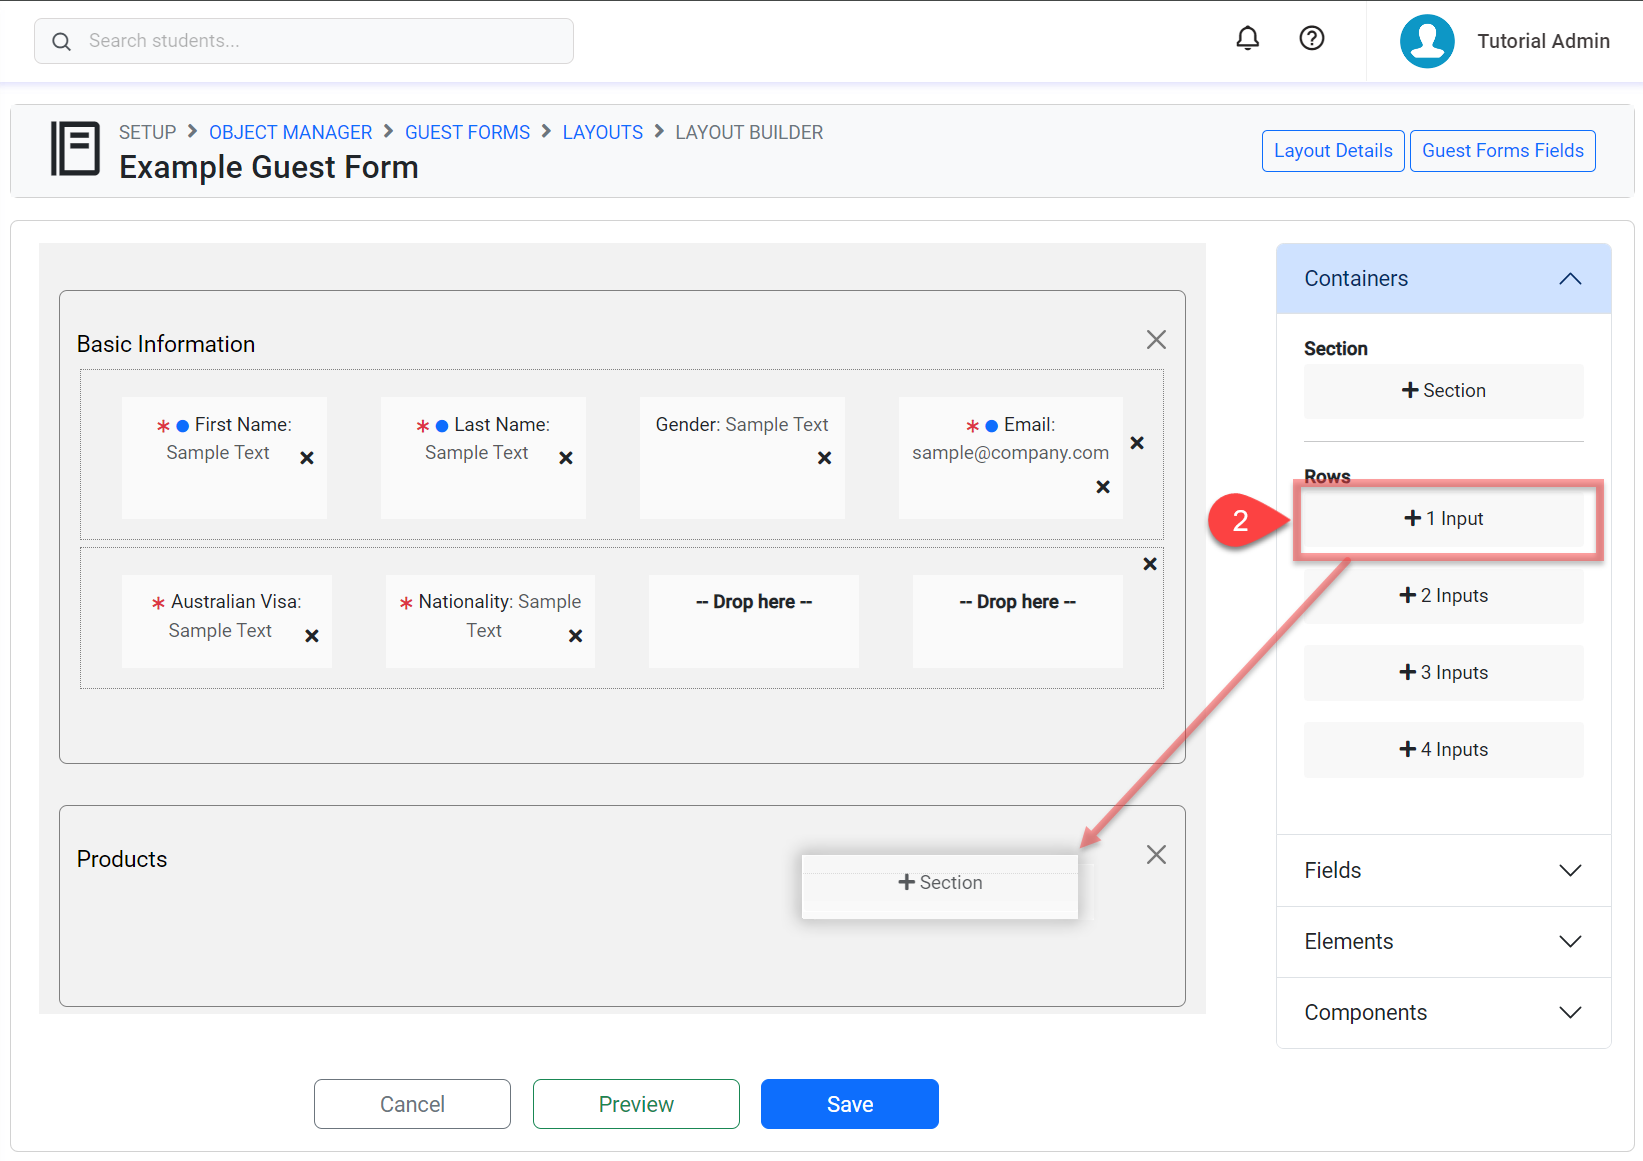Screen dimensions: 1643x1161
Task: Remove the Last Name field
Action: [x=566, y=458]
